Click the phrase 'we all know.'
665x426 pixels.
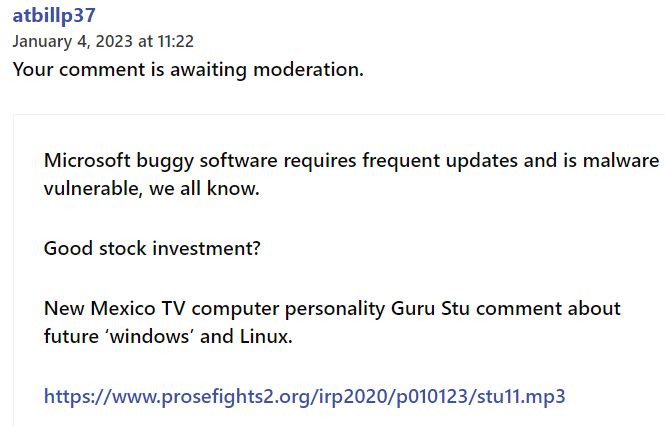click(204, 188)
